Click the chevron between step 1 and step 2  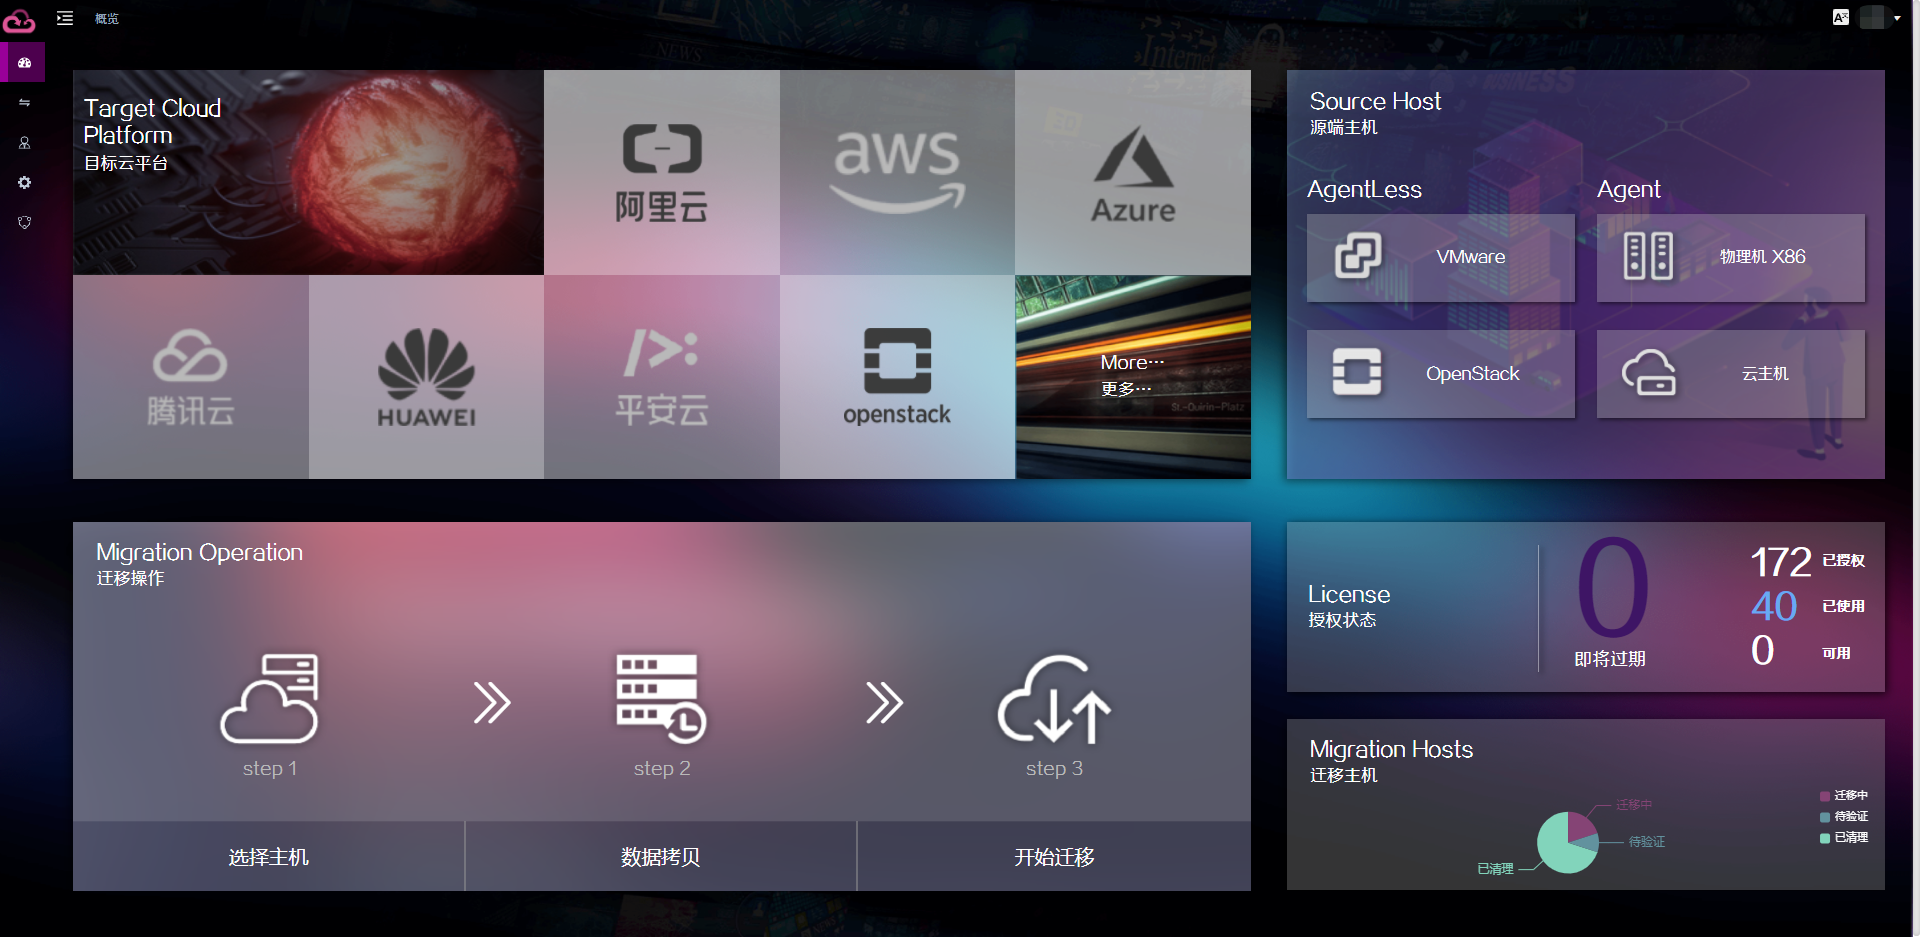[492, 702]
